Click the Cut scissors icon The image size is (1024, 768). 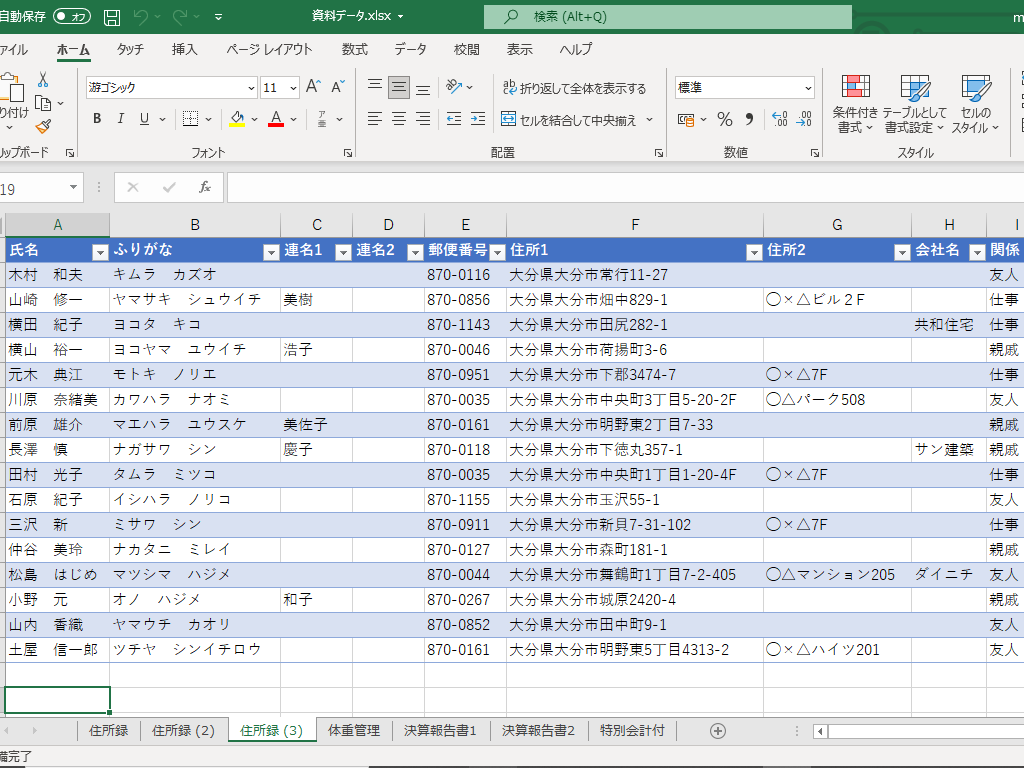(x=43, y=80)
